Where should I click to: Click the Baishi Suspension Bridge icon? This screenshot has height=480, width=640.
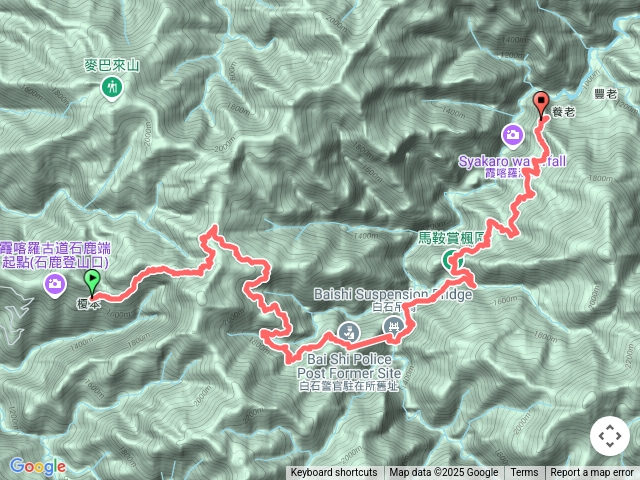point(393,328)
